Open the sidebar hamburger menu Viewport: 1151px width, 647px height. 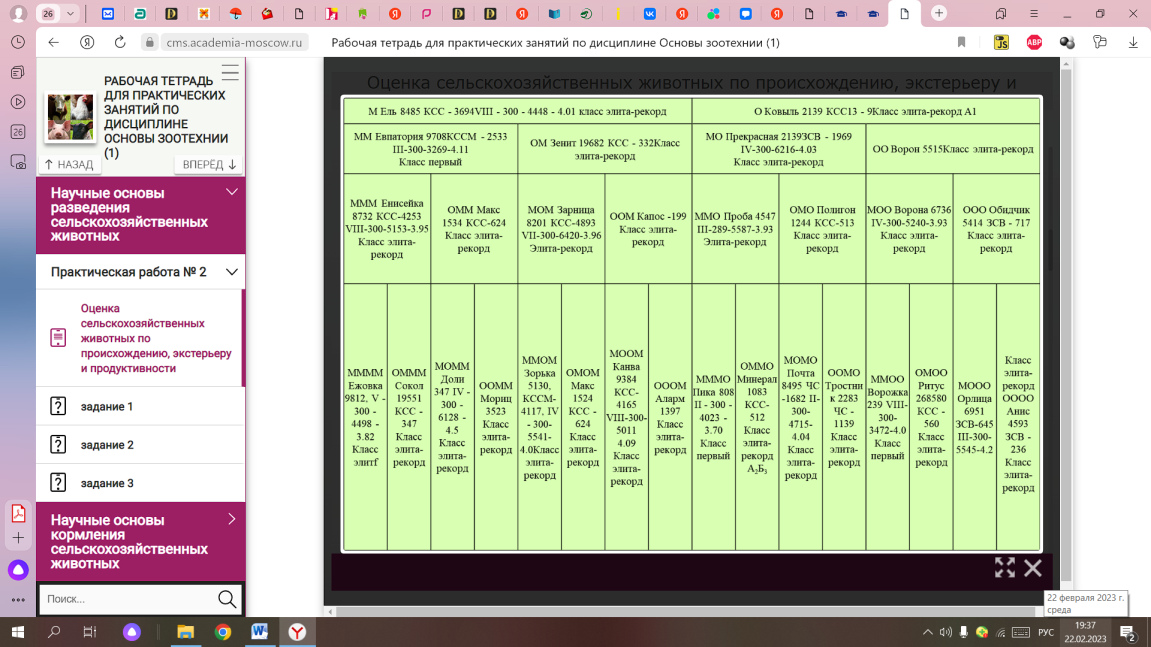pyautogui.click(x=230, y=73)
